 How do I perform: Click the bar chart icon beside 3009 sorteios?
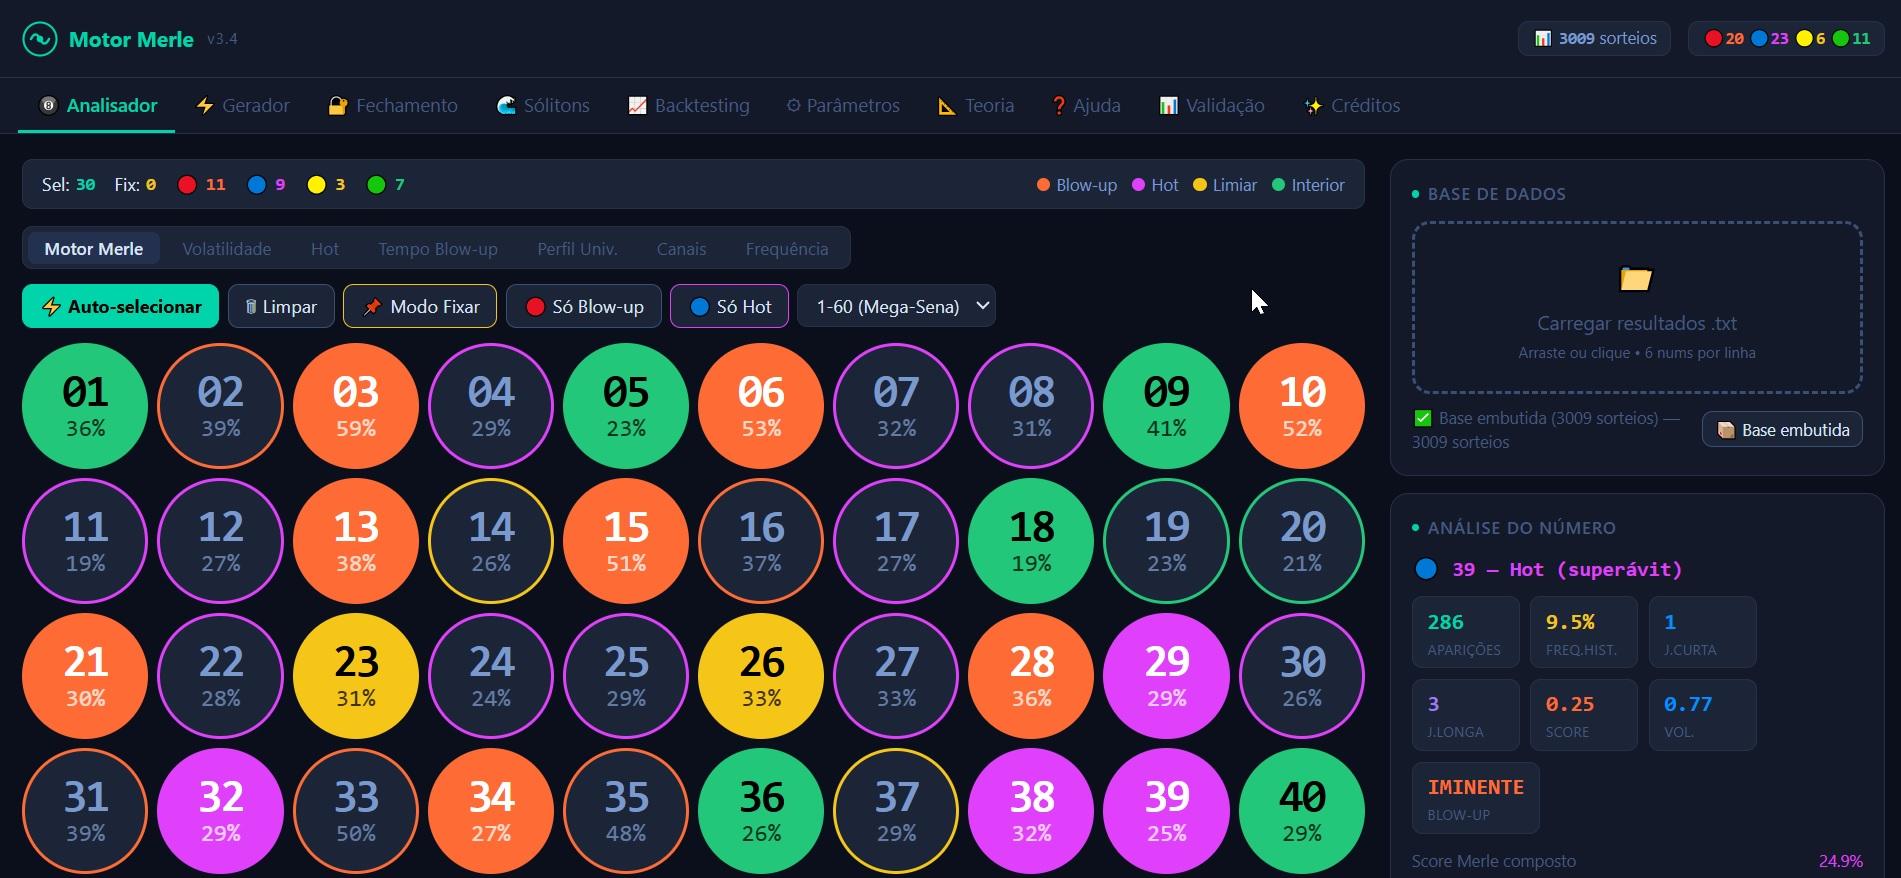click(x=1543, y=39)
